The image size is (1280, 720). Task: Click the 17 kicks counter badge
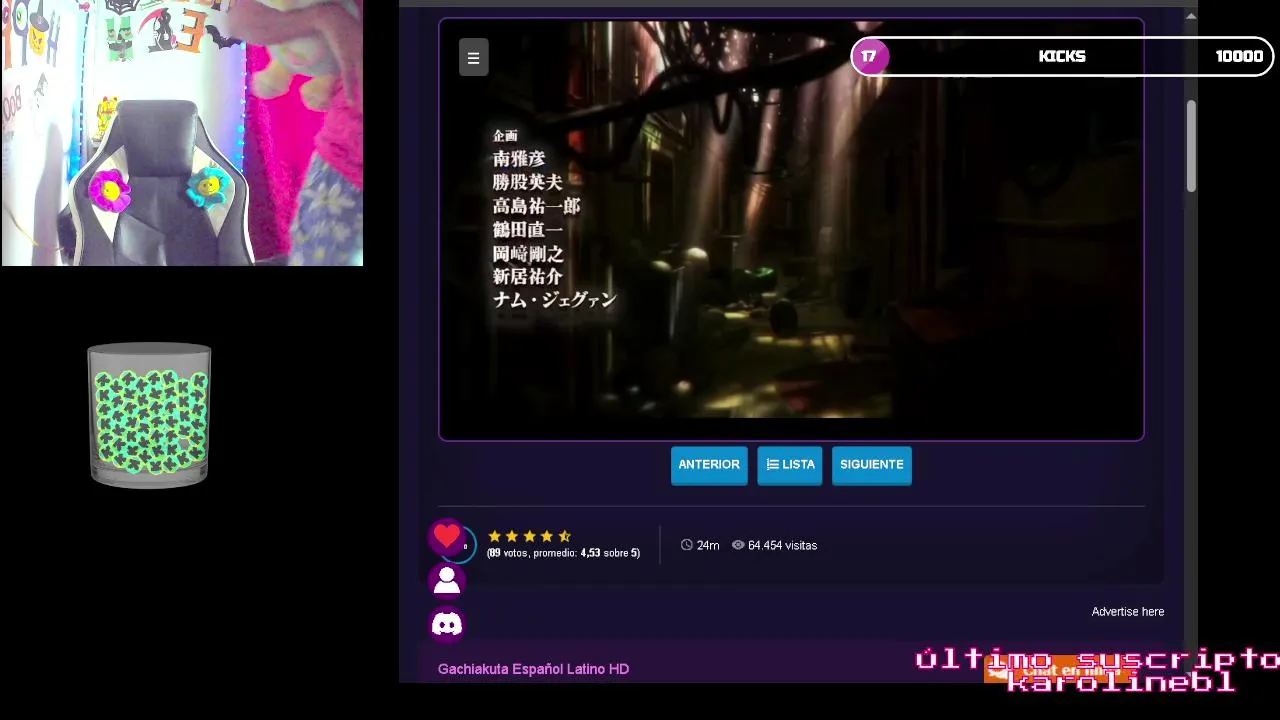point(869,56)
